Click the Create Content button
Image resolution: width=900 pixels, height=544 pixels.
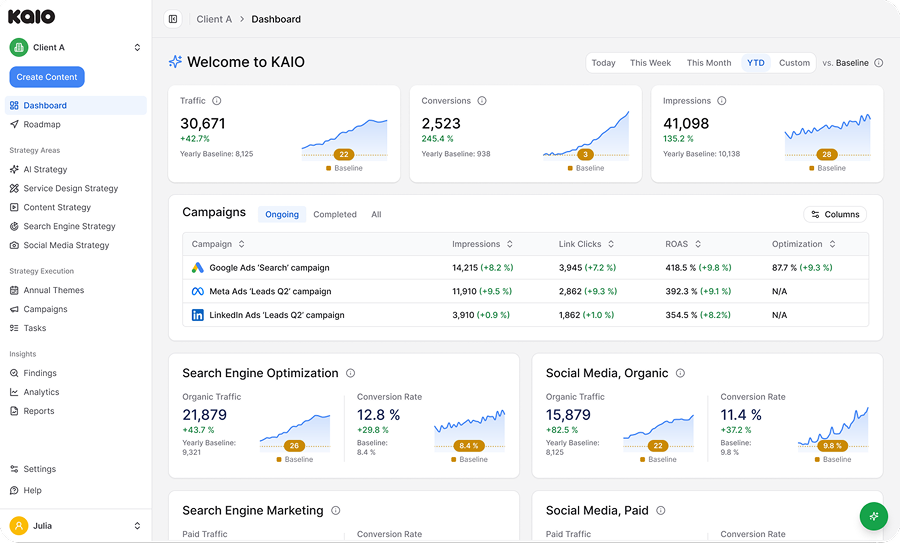coord(47,77)
